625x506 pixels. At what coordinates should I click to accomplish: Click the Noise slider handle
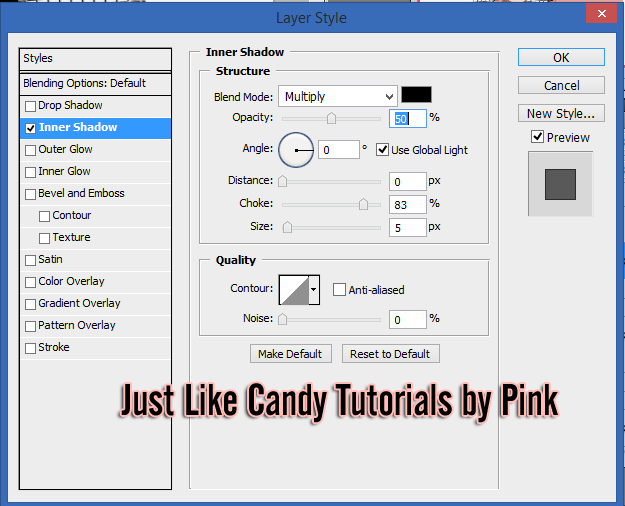282,319
